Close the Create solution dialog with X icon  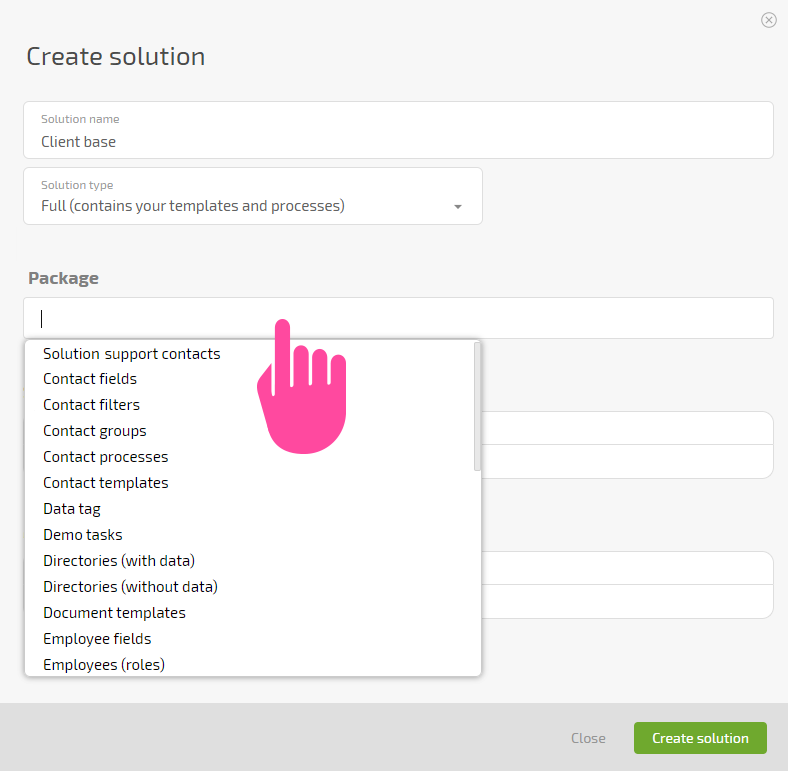[x=768, y=20]
